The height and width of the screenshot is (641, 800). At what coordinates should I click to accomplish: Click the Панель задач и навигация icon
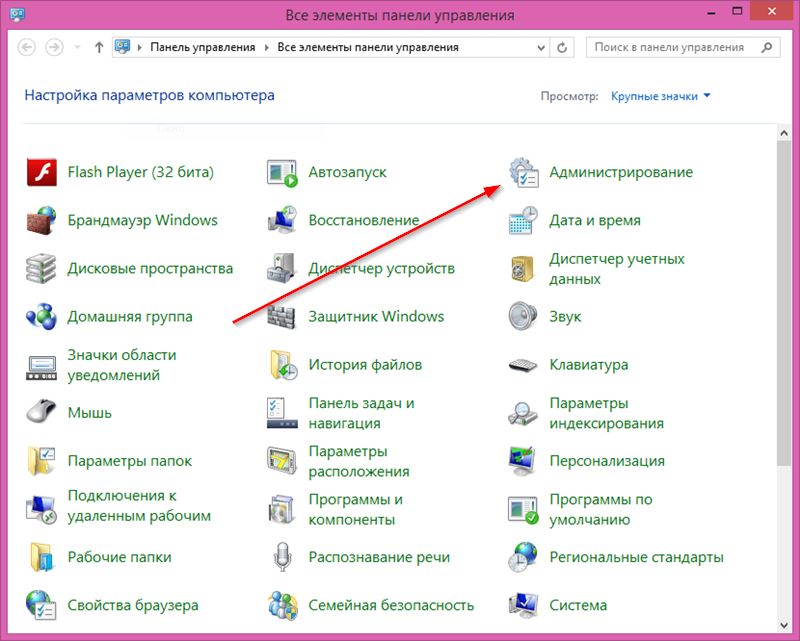click(282, 413)
